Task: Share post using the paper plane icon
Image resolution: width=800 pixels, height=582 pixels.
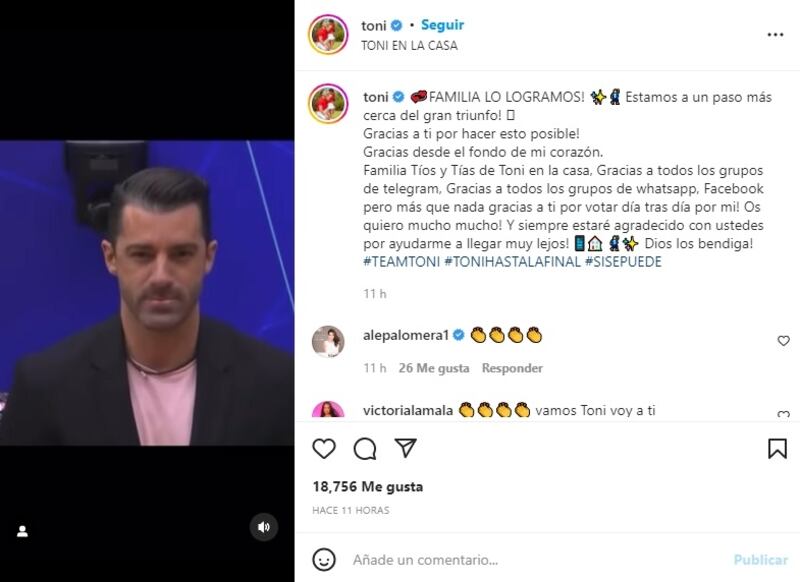Action: click(x=406, y=448)
